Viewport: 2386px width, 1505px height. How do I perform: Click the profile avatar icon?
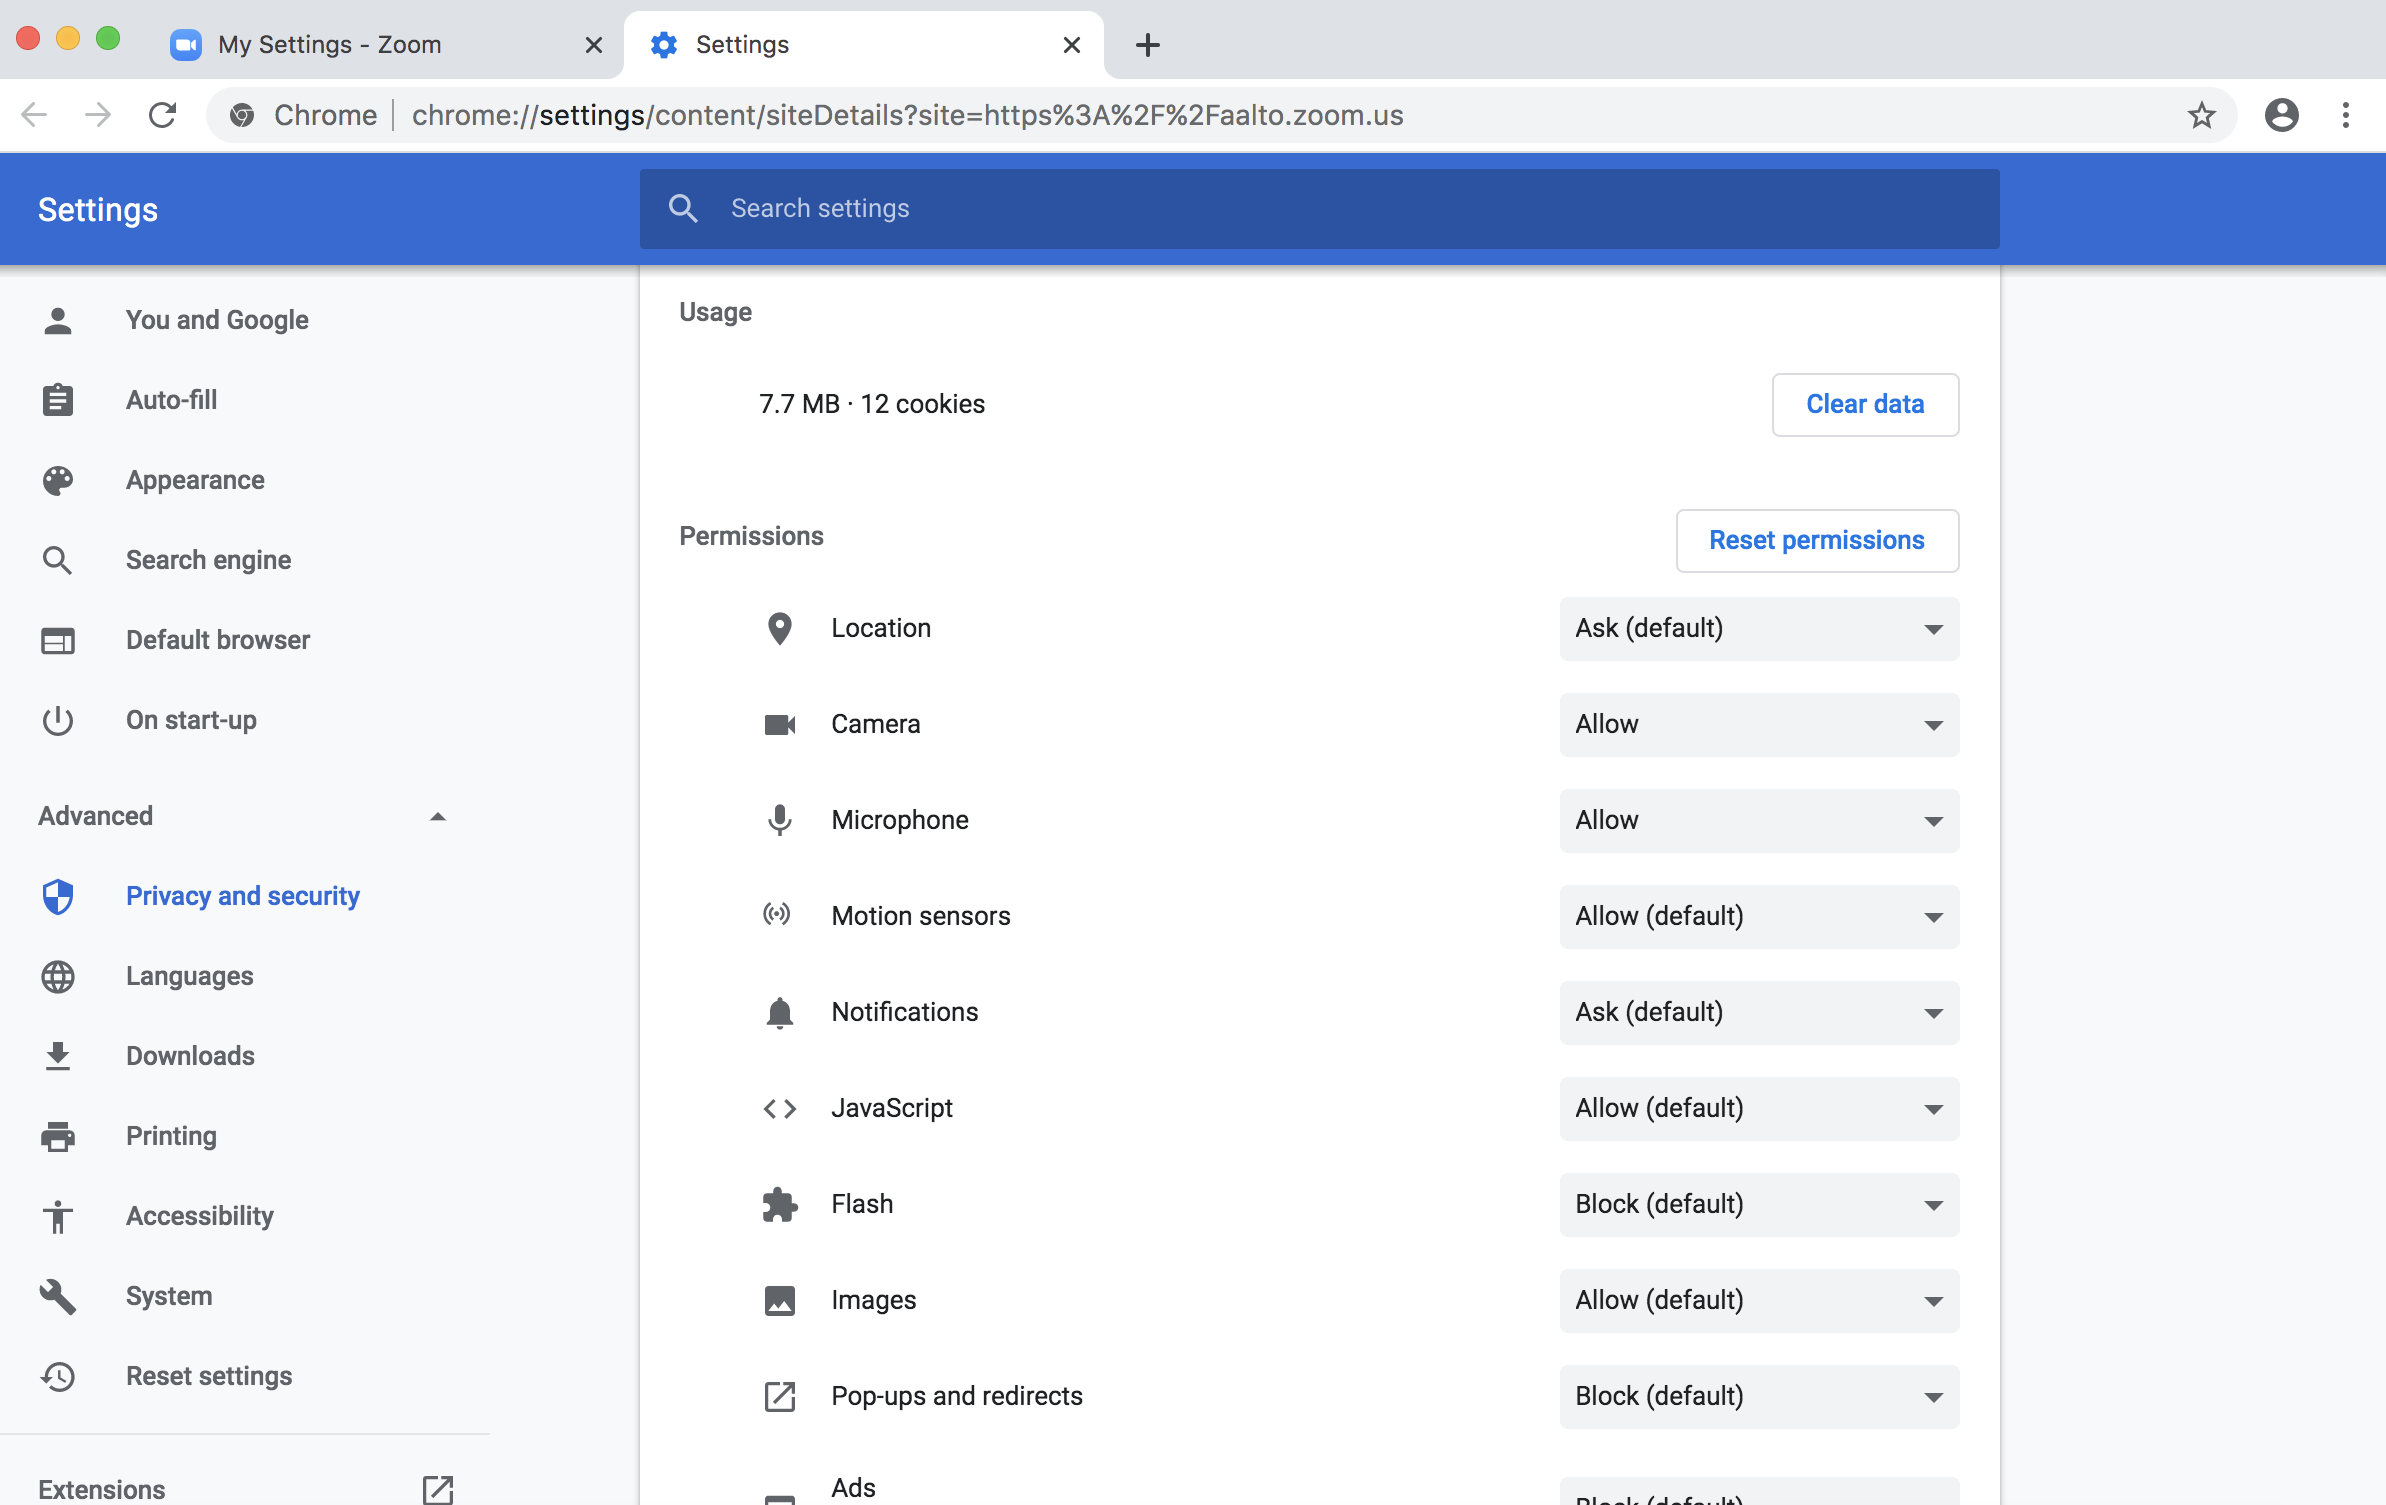[x=2281, y=115]
